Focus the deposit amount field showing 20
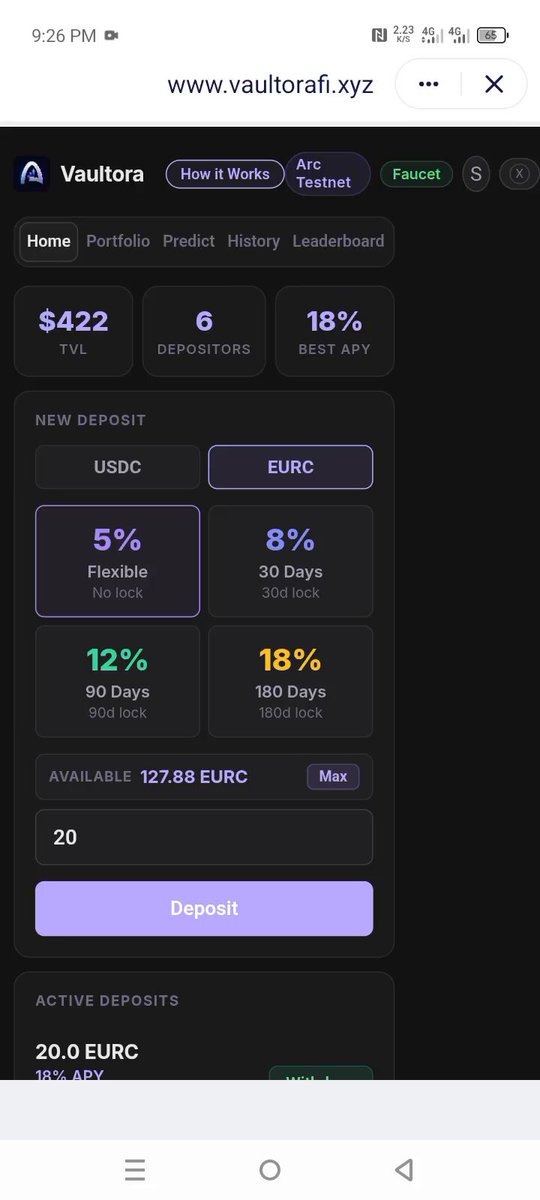Image resolution: width=540 pixels, height=1200 pixels. point(204,837)
